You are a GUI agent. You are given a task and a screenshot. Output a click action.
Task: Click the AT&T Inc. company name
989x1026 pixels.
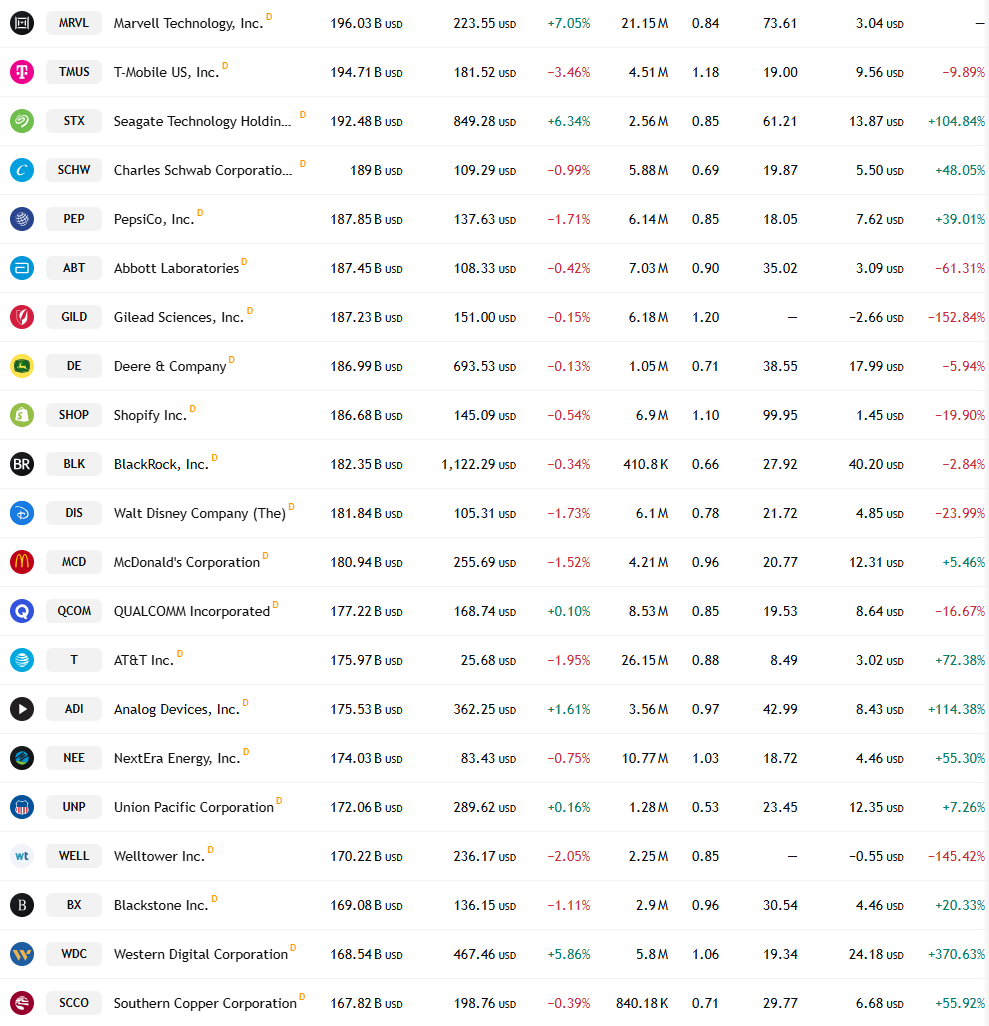(144, 660)
